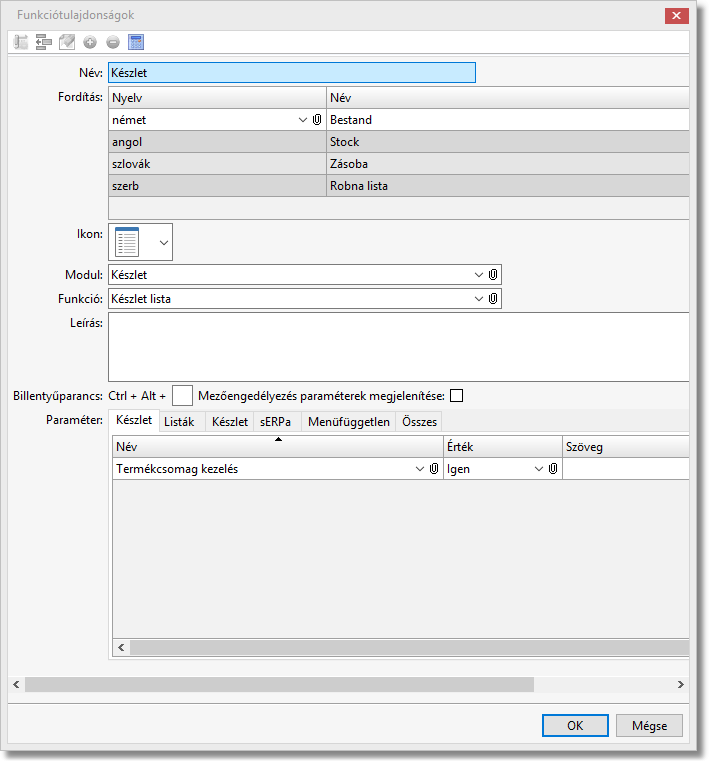Screen dimensions: 709x763
Task: Click the paperclip icon in the német row
Action: pyautogui.click(x=317, y=120)
